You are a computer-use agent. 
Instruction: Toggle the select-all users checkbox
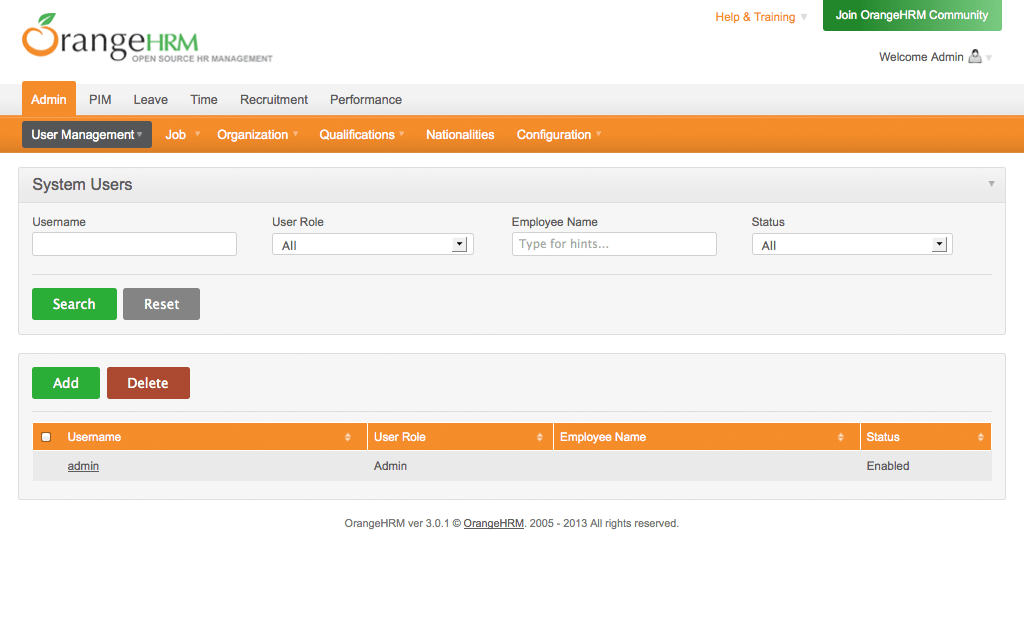pos(46,437)
